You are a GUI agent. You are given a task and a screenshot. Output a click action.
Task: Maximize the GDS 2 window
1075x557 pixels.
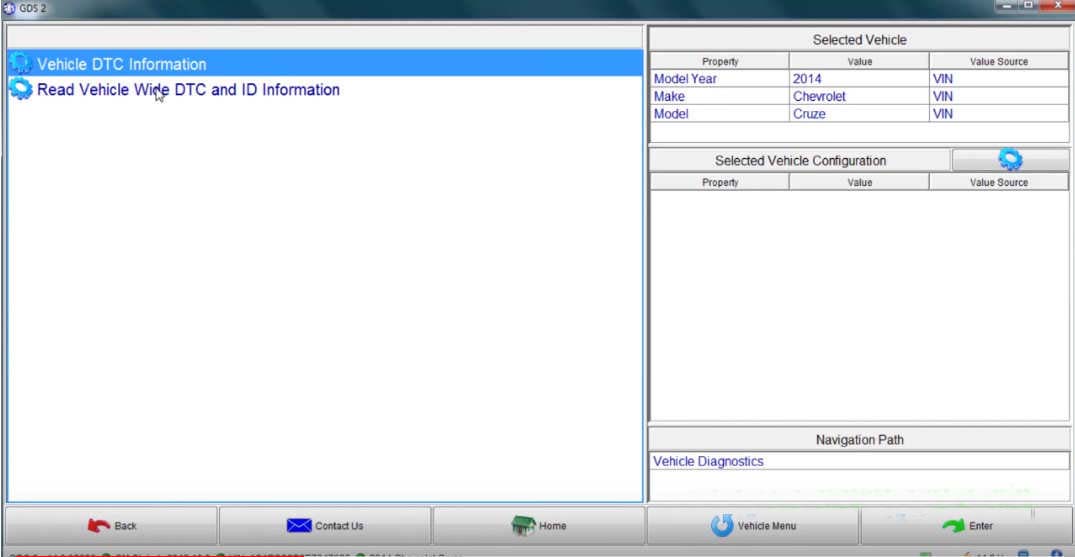1029,5
